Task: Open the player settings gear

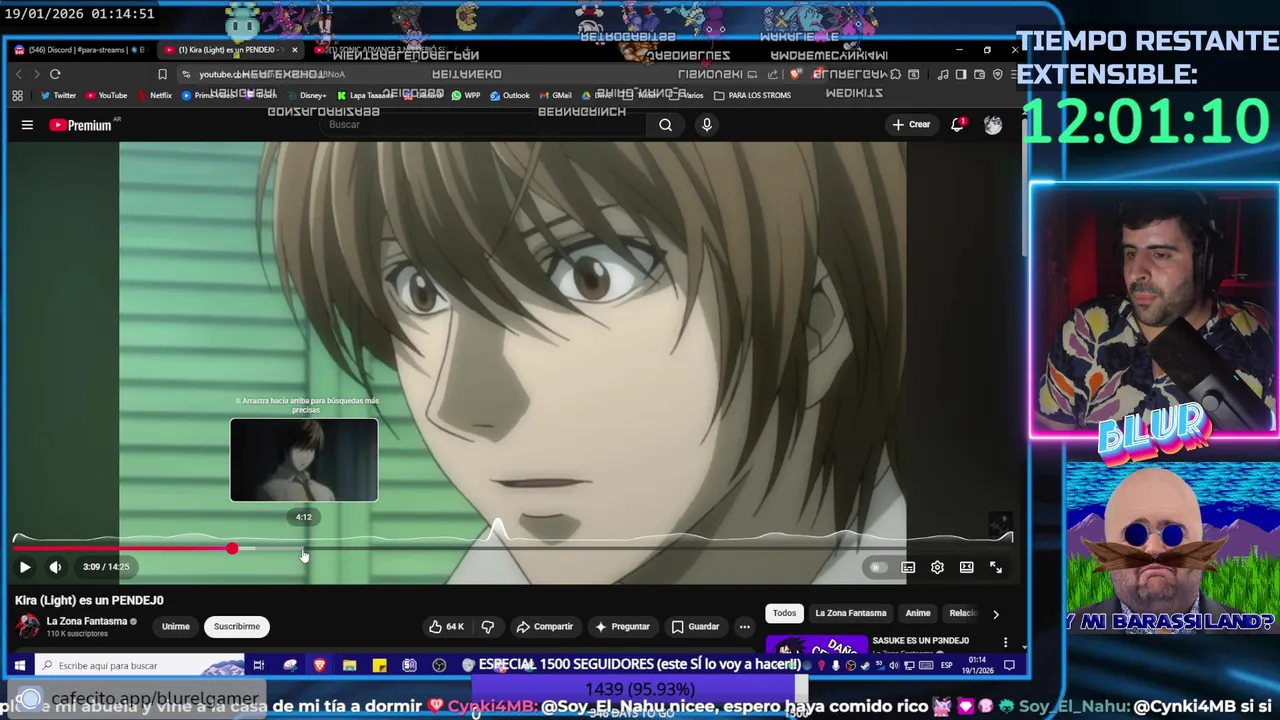Action: click(937, 568)
